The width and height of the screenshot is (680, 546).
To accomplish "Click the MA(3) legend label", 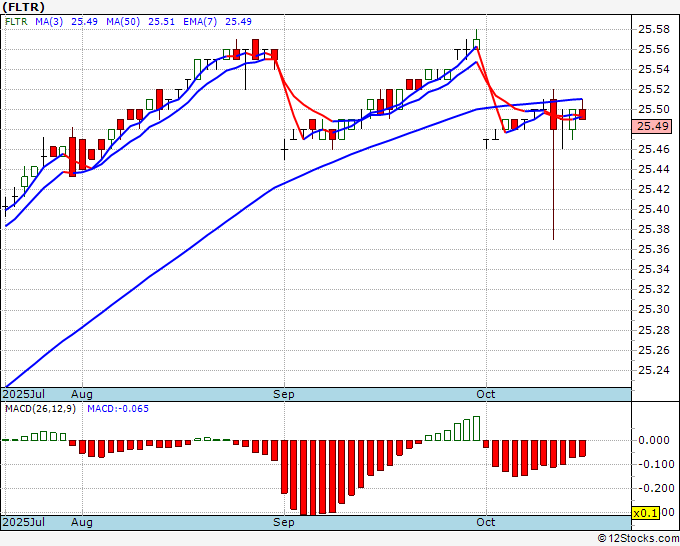I will (x=49, y=22).
